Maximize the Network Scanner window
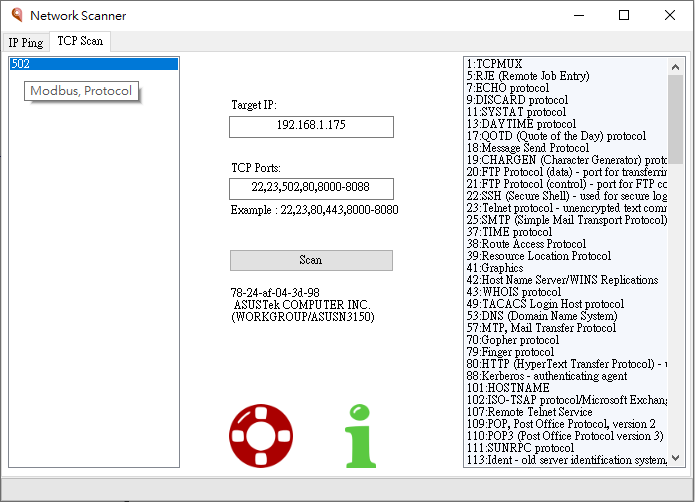Screen dimensions: 695x502 [624, 16]
